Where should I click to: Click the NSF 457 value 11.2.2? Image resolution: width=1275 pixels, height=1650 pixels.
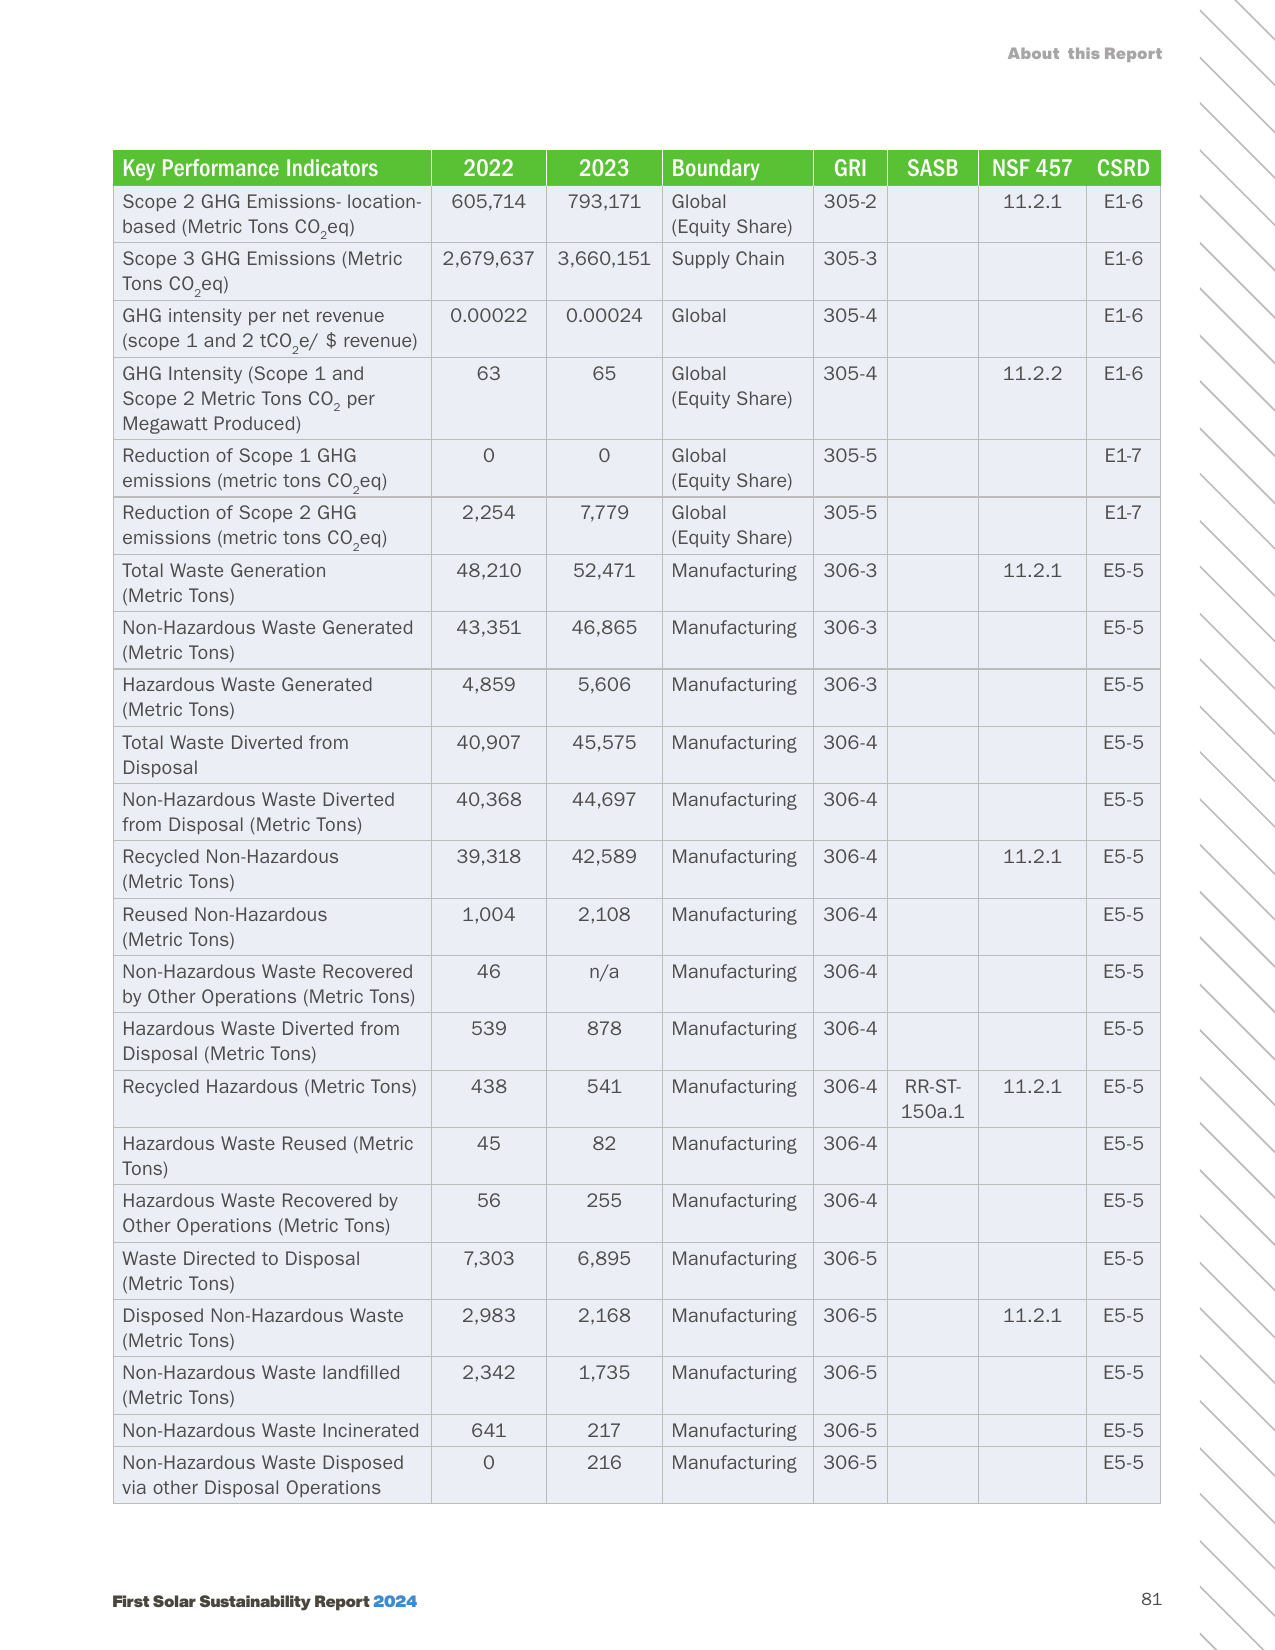point(1032,373)
